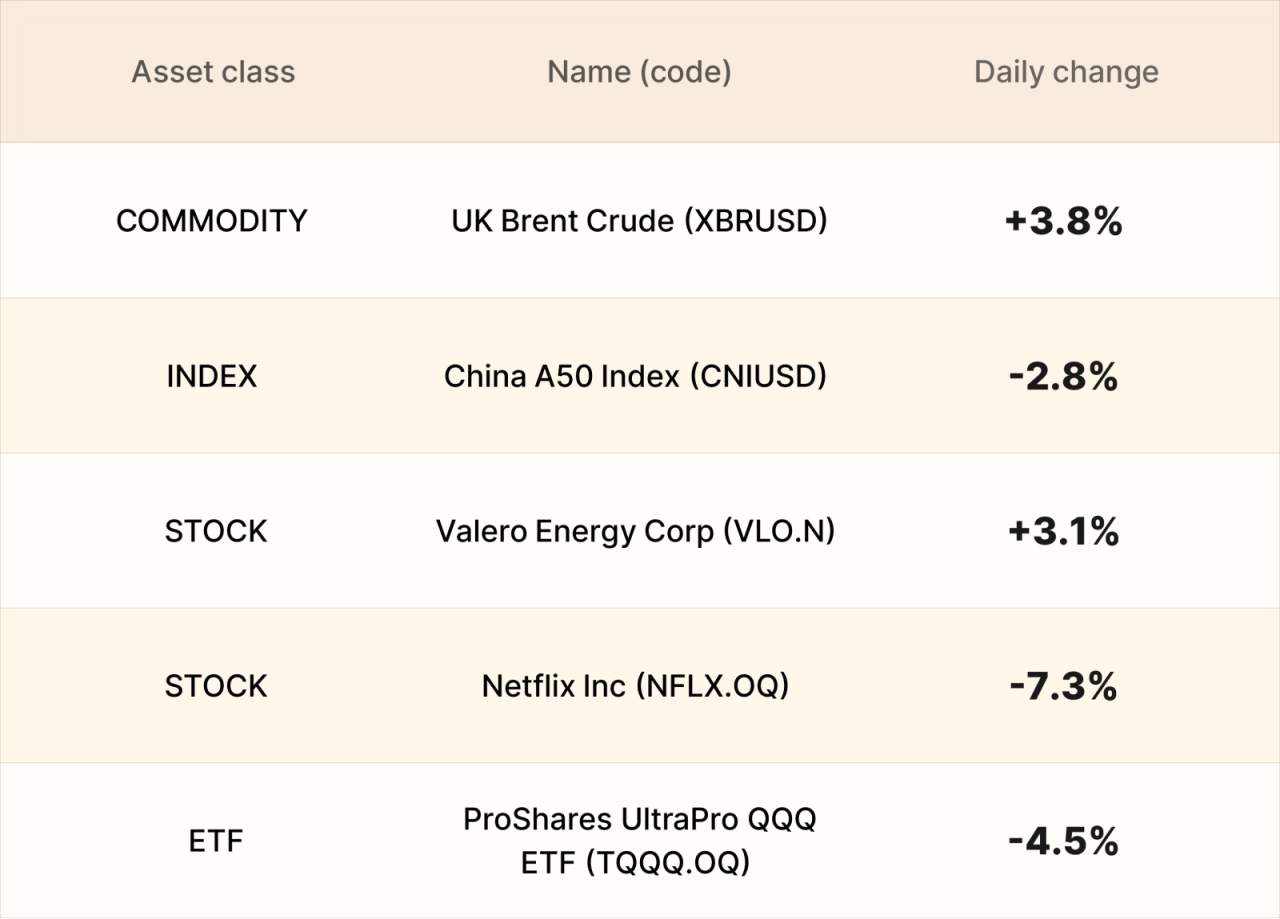The image size is (1280, 919).
Task: Click the XBRUSD ticker code text
Action: (x=756, y=221)
